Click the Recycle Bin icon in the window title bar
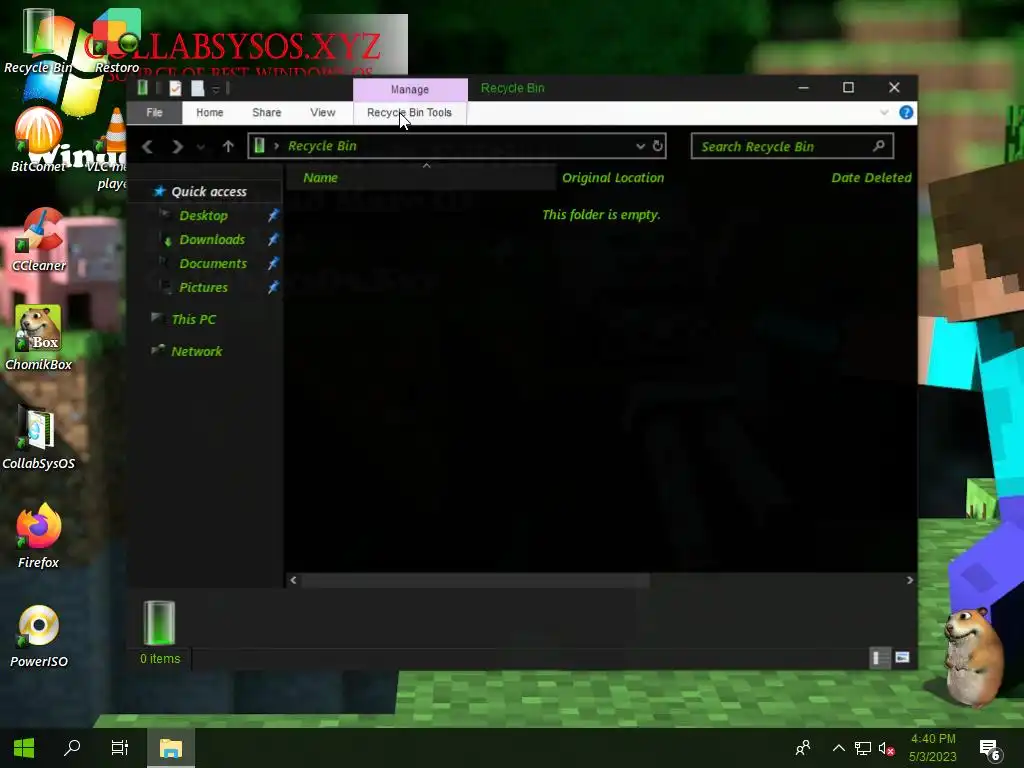The image size is (1024, 768). (142, 88)
